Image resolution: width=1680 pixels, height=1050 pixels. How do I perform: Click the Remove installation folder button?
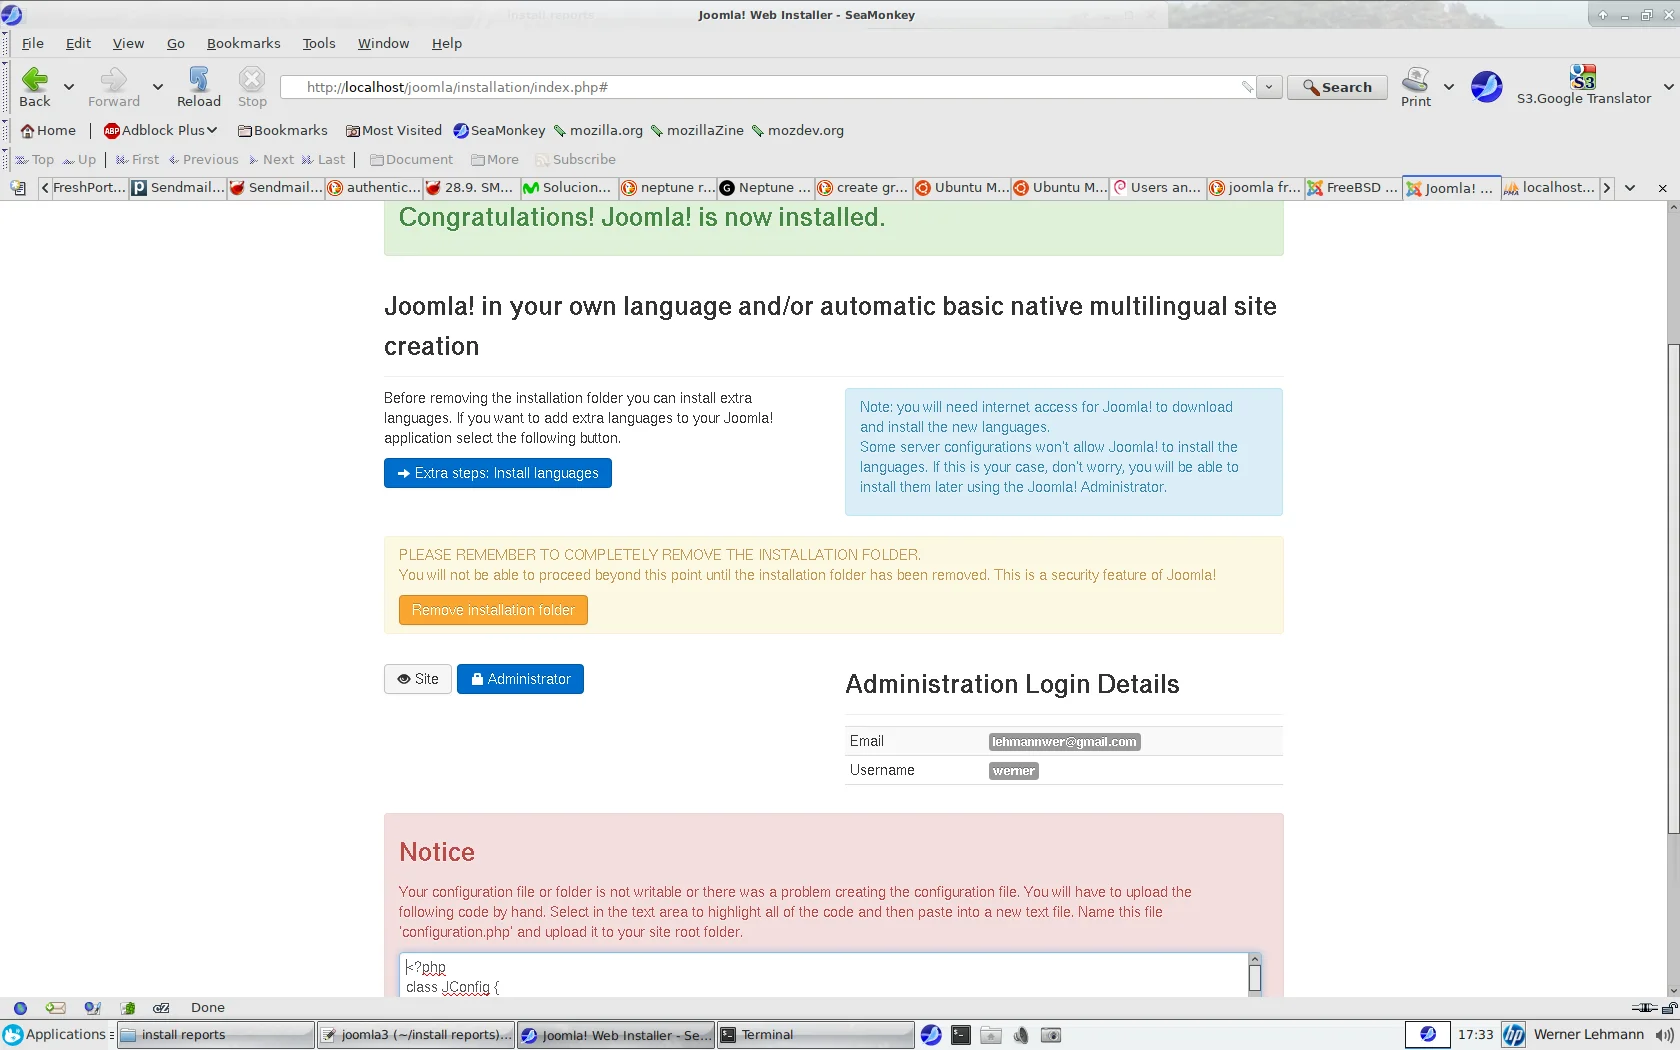coord(492,610)
